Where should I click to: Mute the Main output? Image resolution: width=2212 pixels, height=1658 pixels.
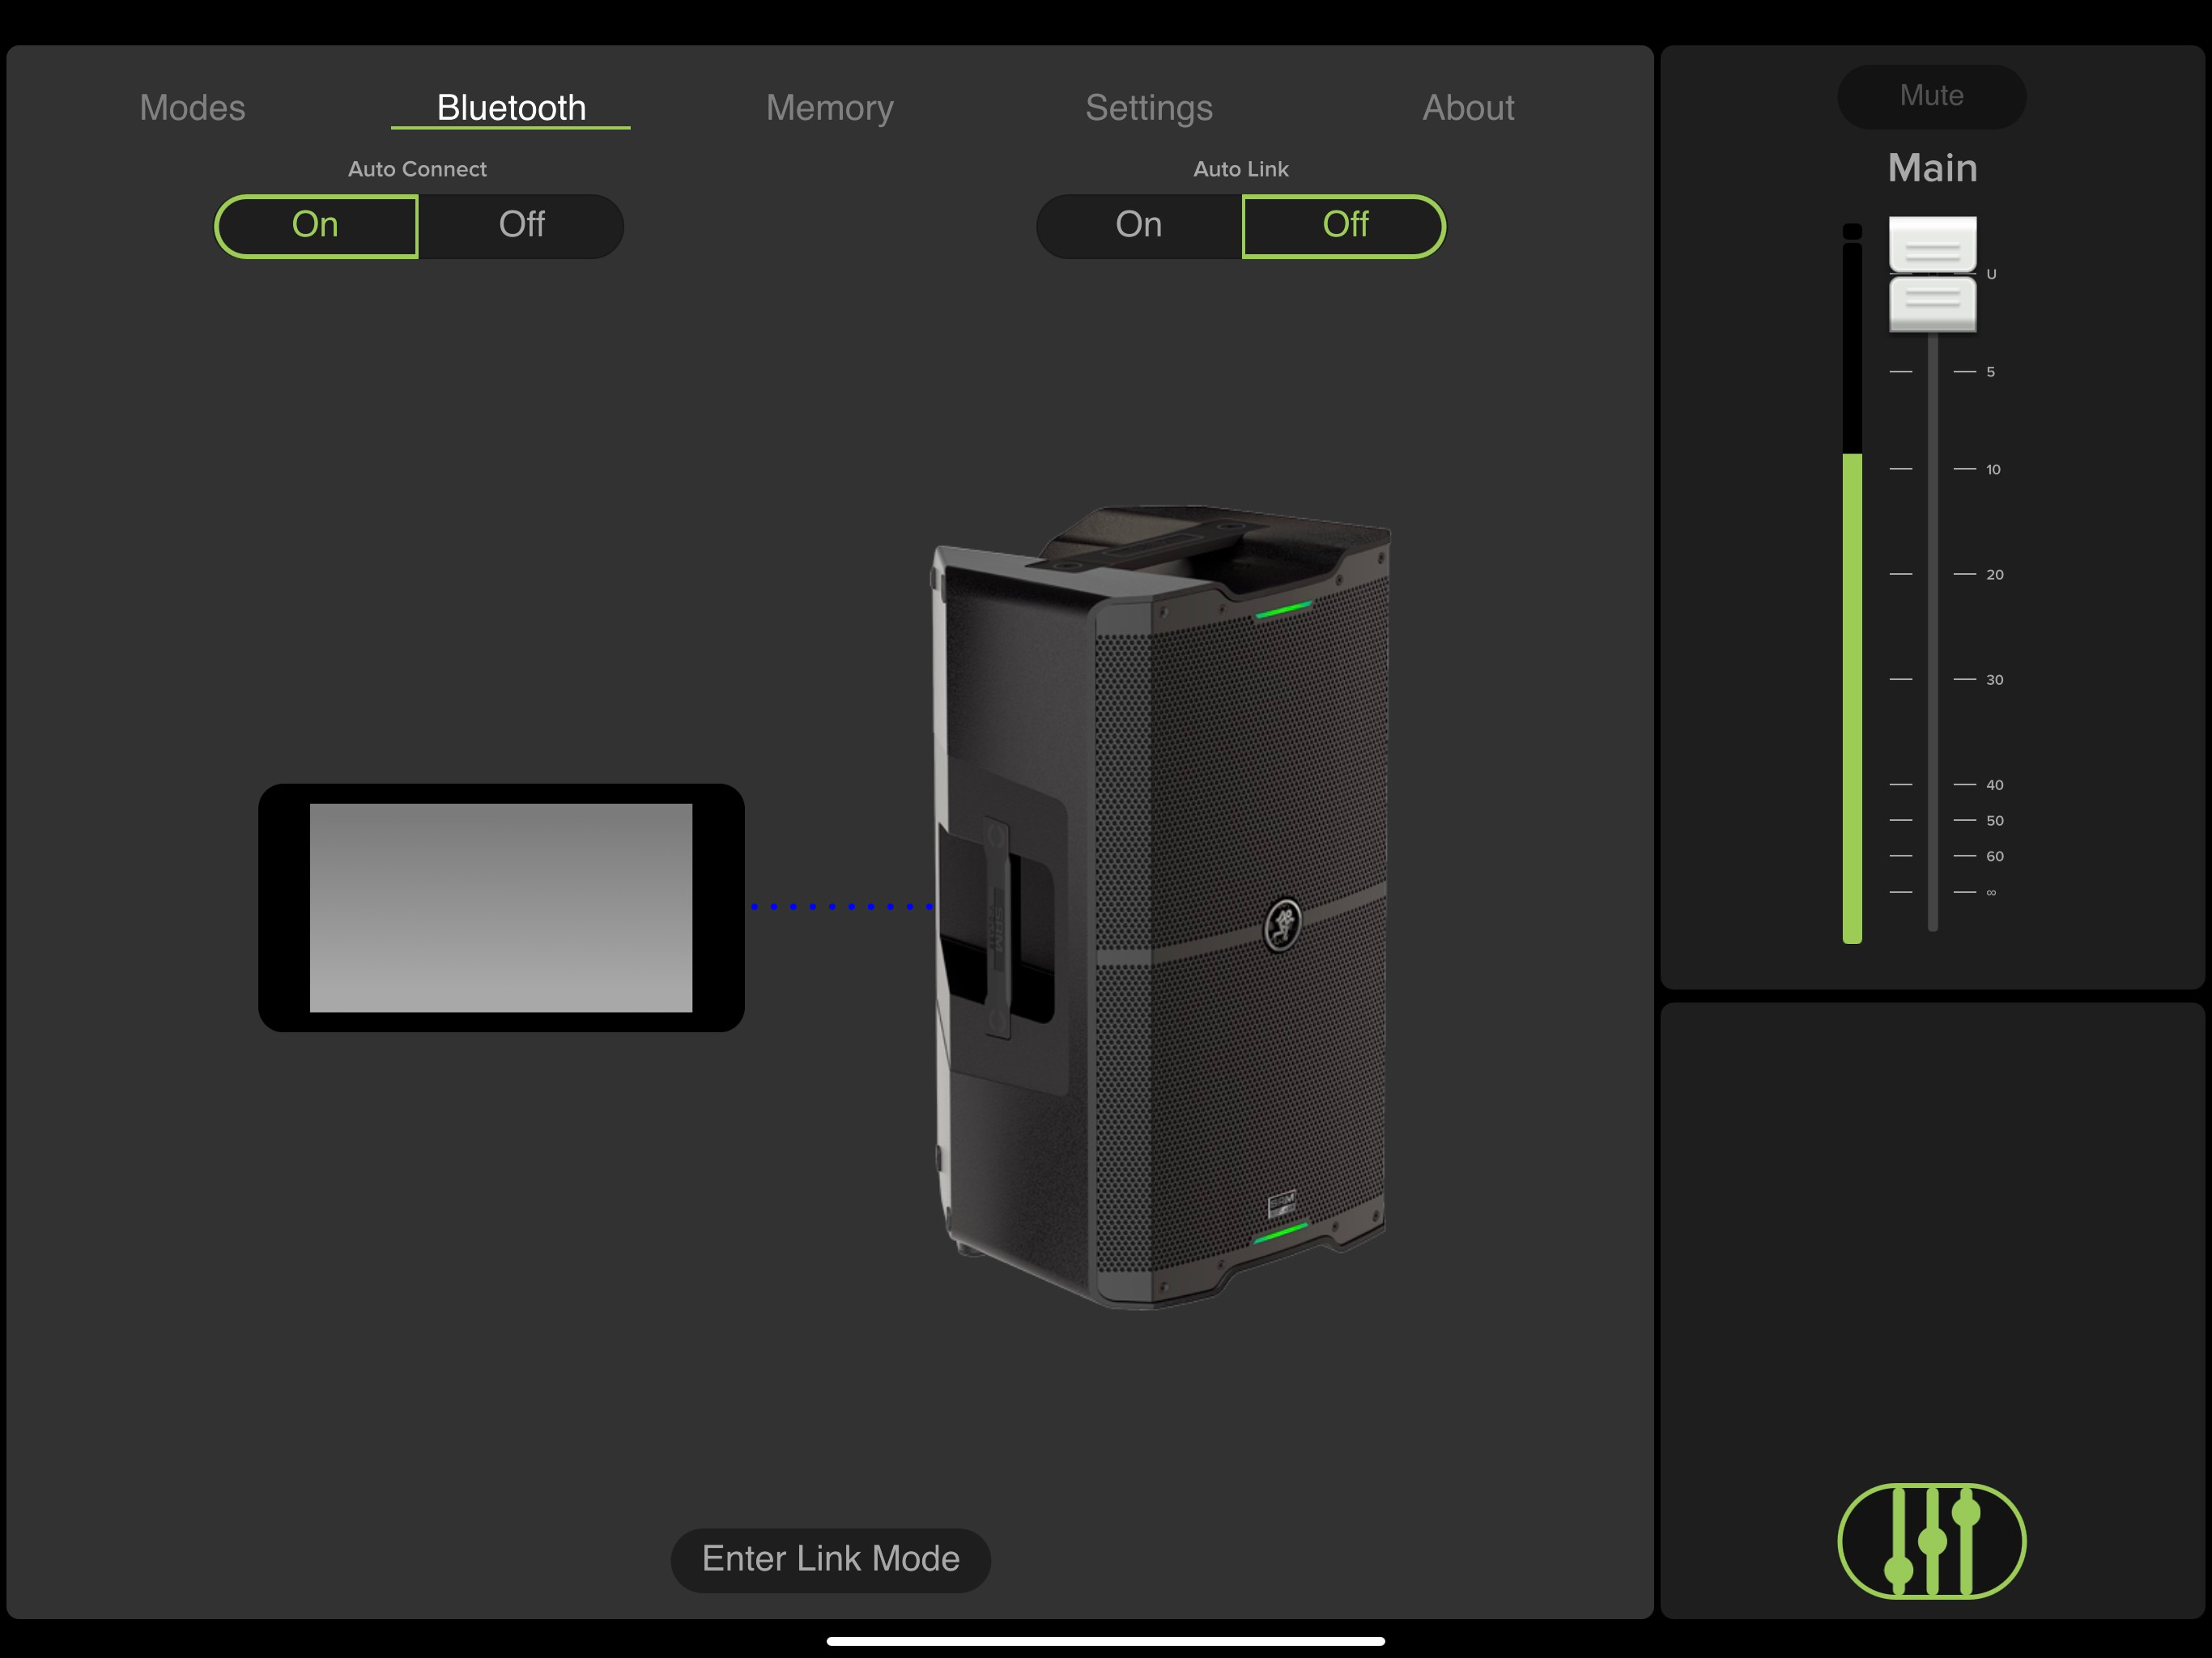1931,96
